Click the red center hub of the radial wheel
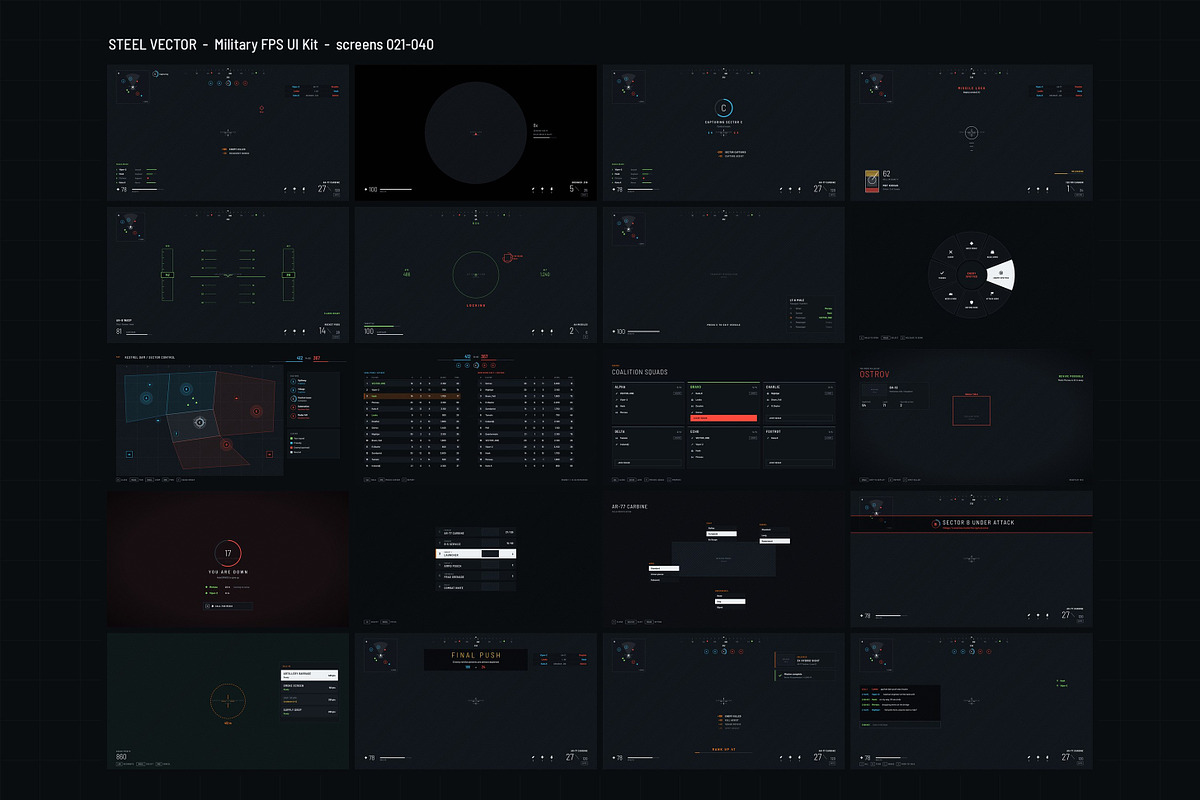 pyautogui.click(x=970, y=275)
